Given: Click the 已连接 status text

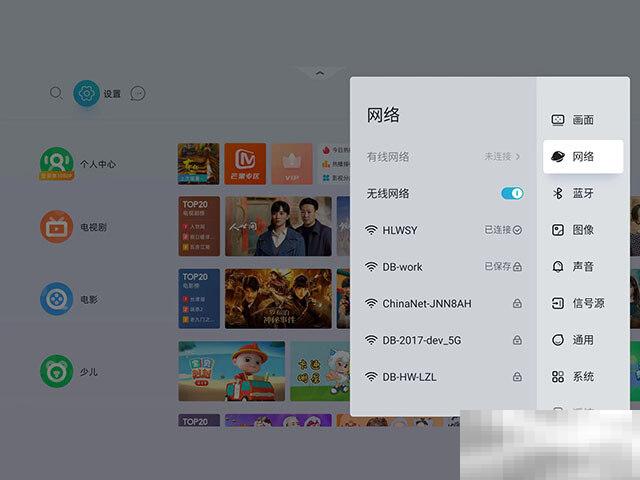Looking at the screenshot, I should [x=498, y=230].
